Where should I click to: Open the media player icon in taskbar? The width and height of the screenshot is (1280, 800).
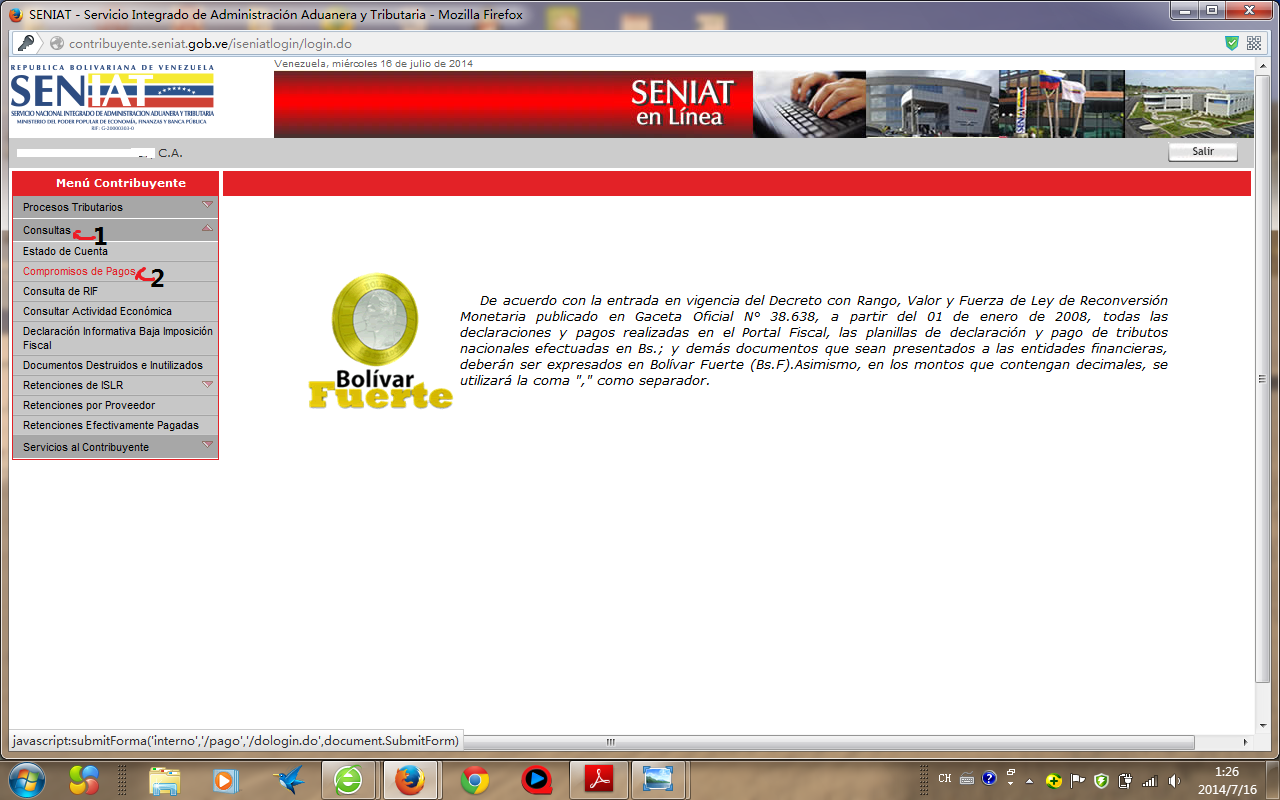[226, 780]
